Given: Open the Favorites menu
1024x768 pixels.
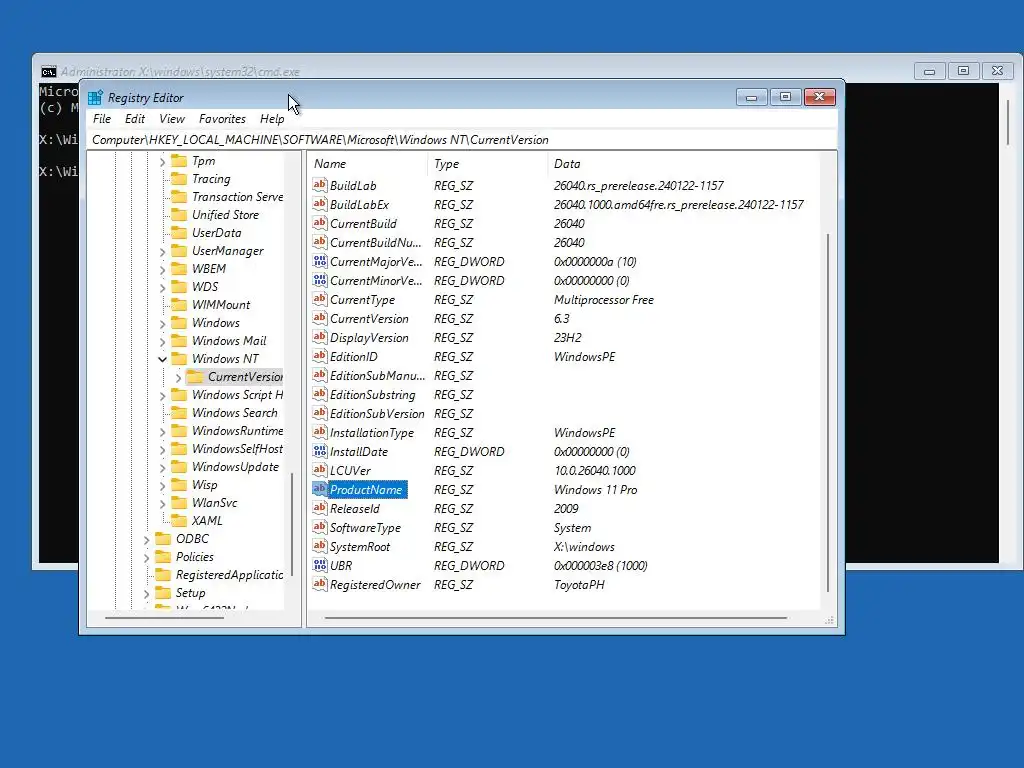Looking at the screenshot, I should [x=222, y=119].
